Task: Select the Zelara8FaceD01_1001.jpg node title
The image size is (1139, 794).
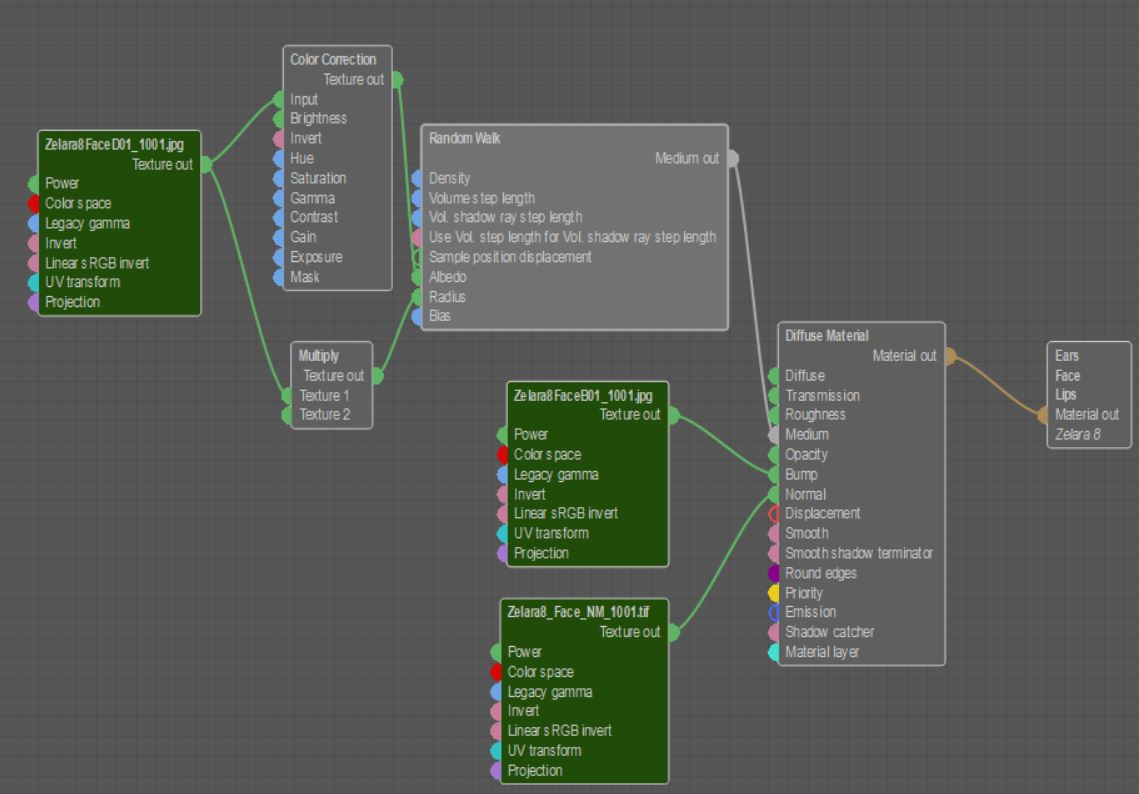Action: [114, 145]
